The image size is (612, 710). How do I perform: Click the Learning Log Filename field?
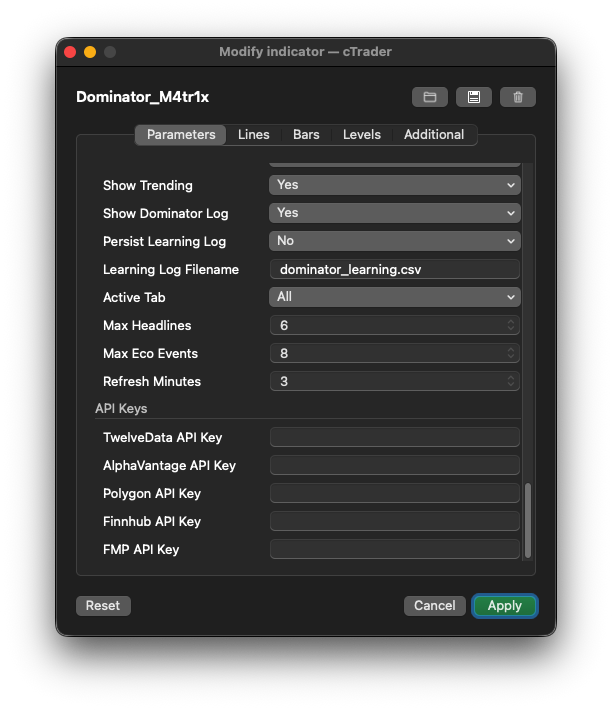395,269
